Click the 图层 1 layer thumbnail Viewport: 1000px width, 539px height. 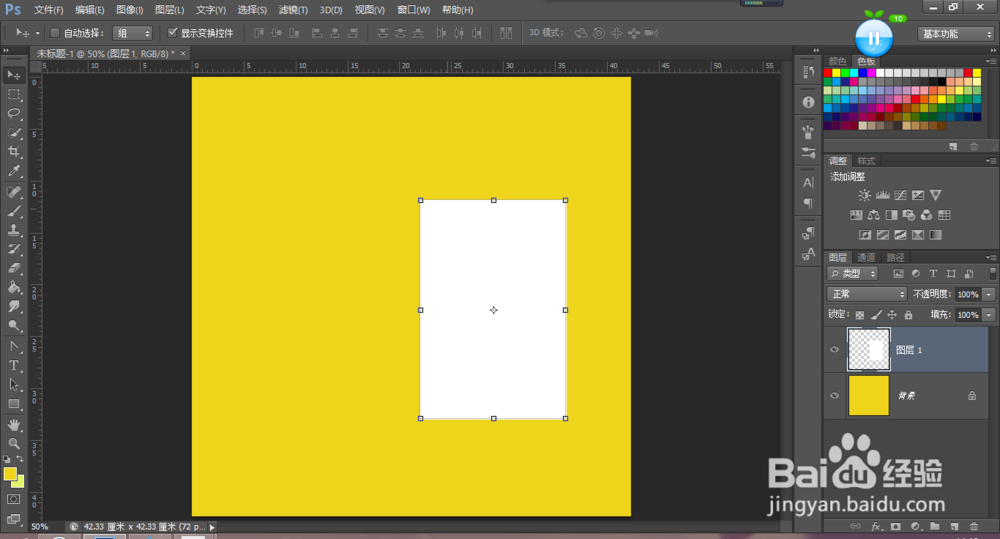tap(869, 350)
